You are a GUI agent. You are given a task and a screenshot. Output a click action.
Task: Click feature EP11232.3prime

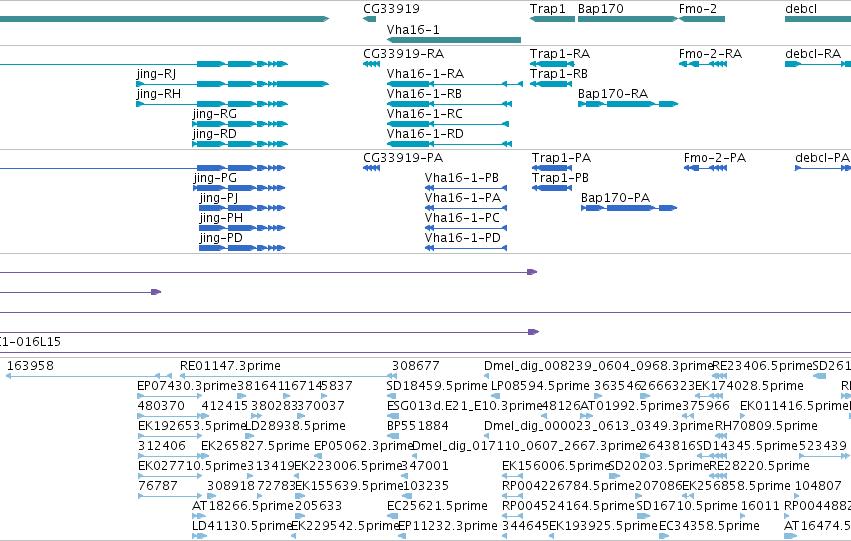tap(448, 526)
